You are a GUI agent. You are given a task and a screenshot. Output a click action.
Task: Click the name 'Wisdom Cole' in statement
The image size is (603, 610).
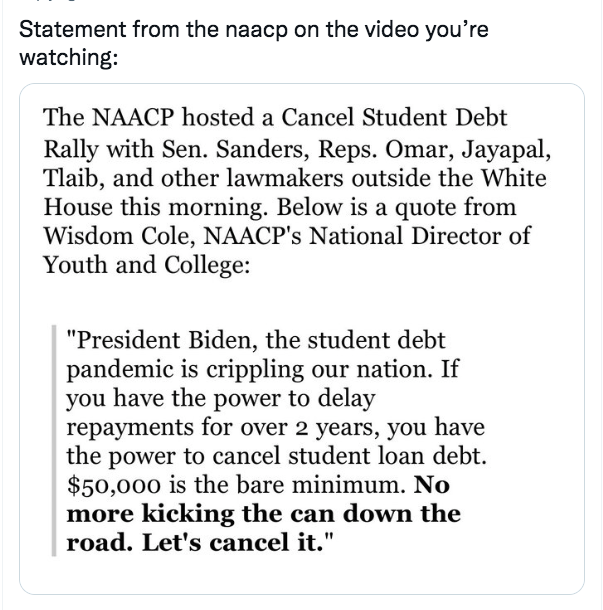coord(119,236)
